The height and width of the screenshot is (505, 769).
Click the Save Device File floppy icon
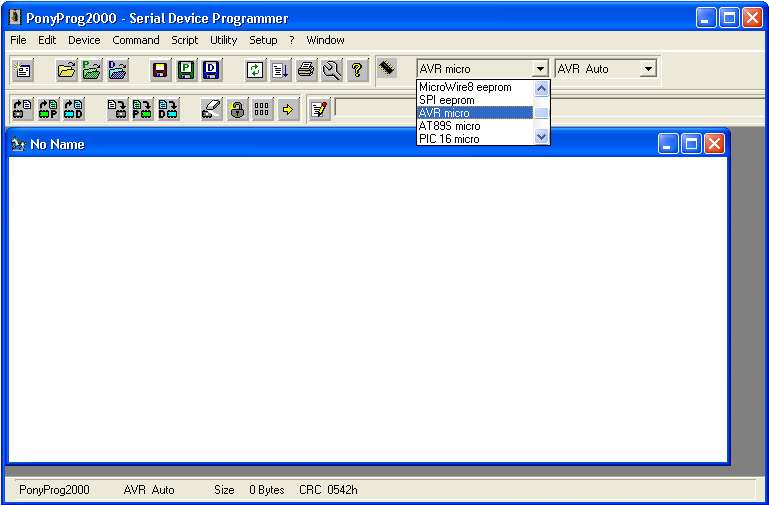coord(159,70)
